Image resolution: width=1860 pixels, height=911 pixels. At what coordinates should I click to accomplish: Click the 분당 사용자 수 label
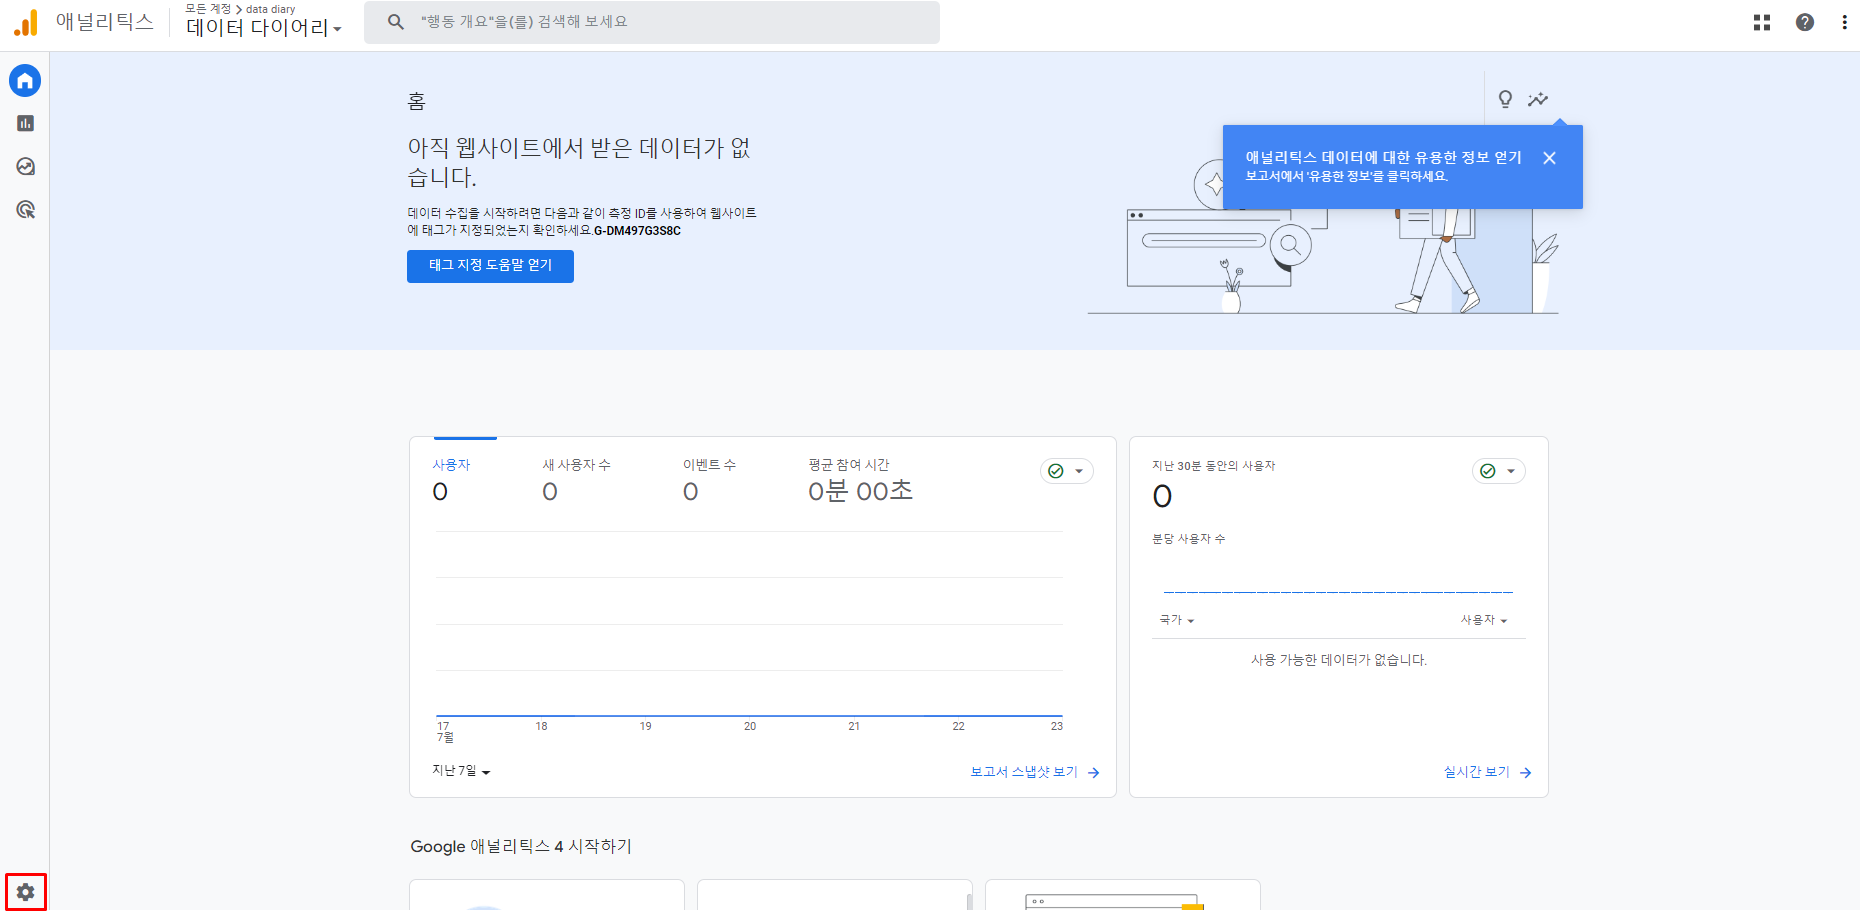[1189, 539]
